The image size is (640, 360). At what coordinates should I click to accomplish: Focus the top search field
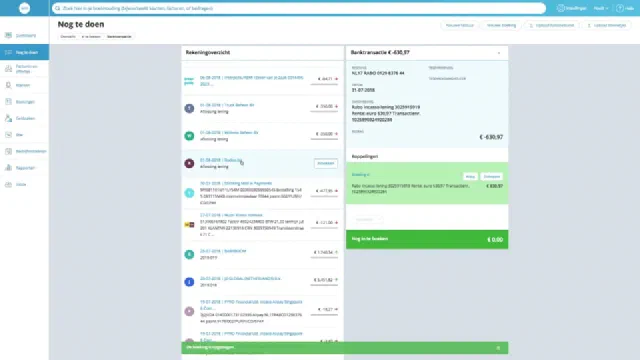[x=299, y=8]
